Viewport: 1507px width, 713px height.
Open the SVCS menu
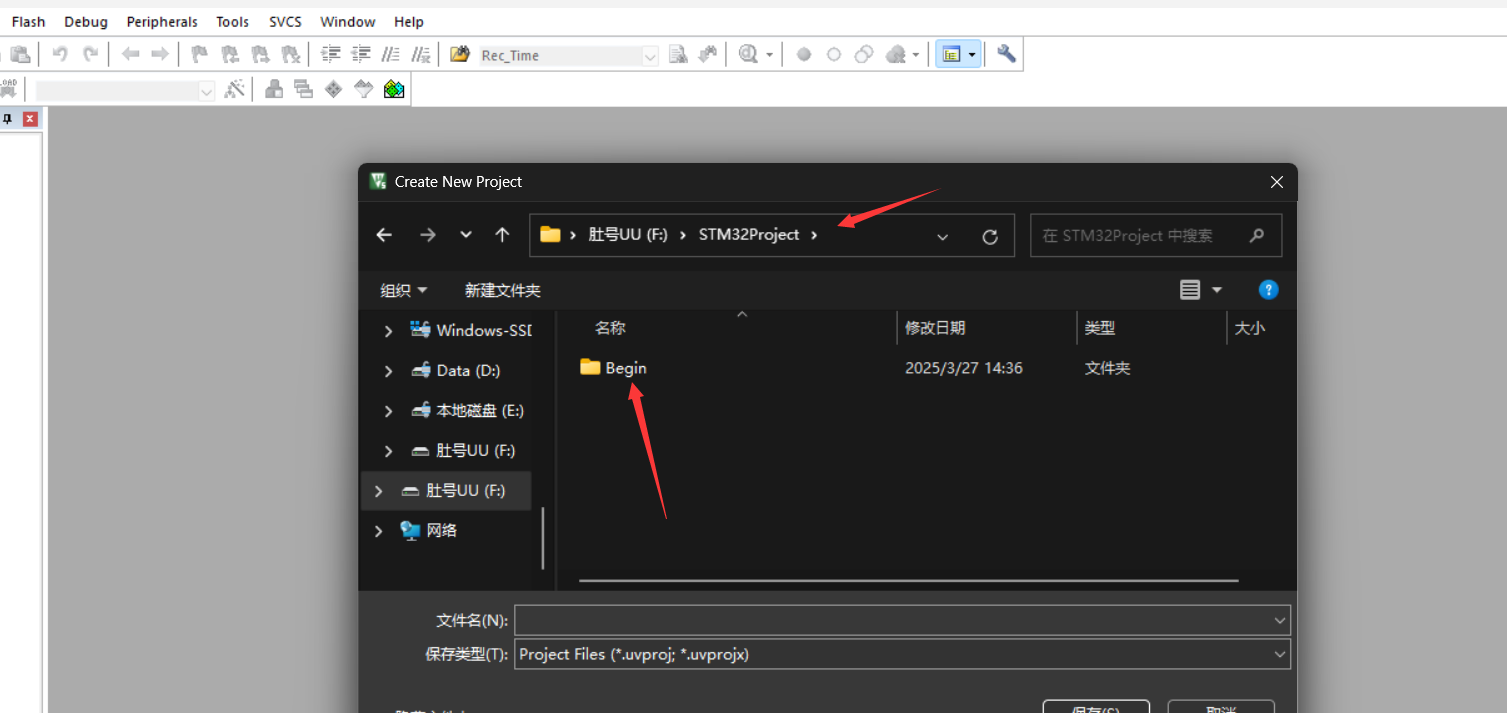click(x=286, y=21)
